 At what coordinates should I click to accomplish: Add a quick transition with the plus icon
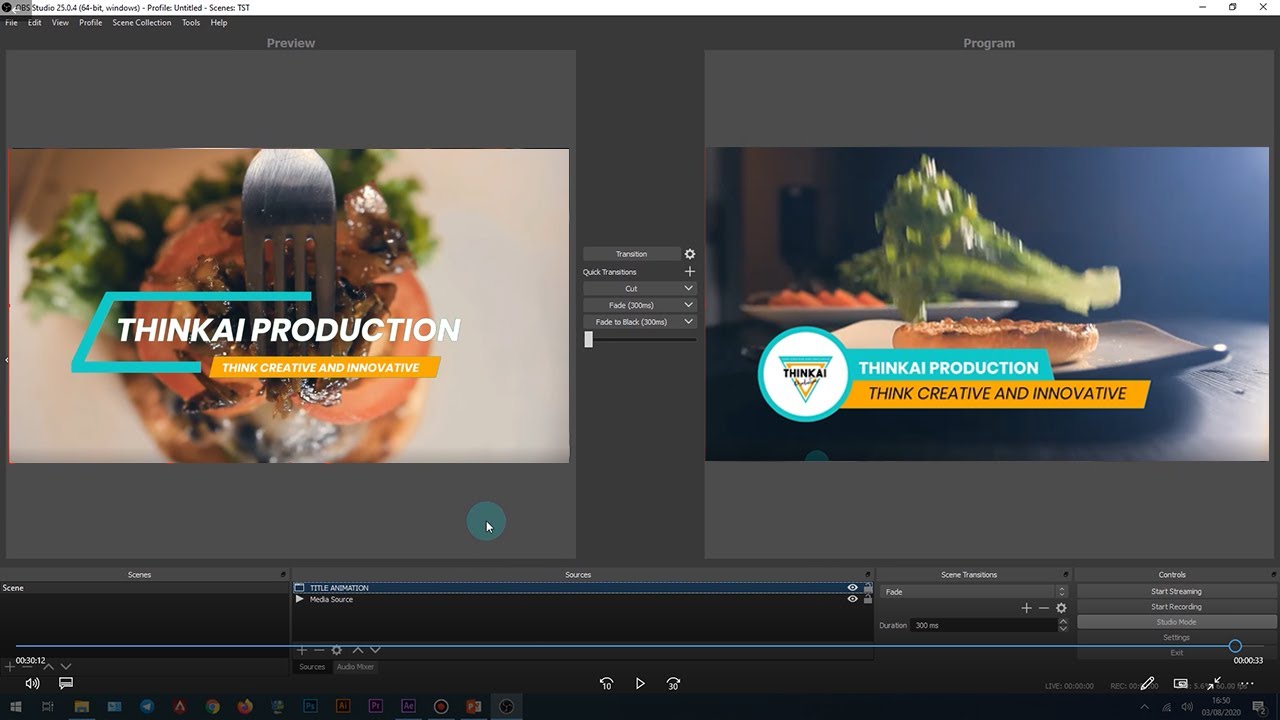click(x=689, y=271)
